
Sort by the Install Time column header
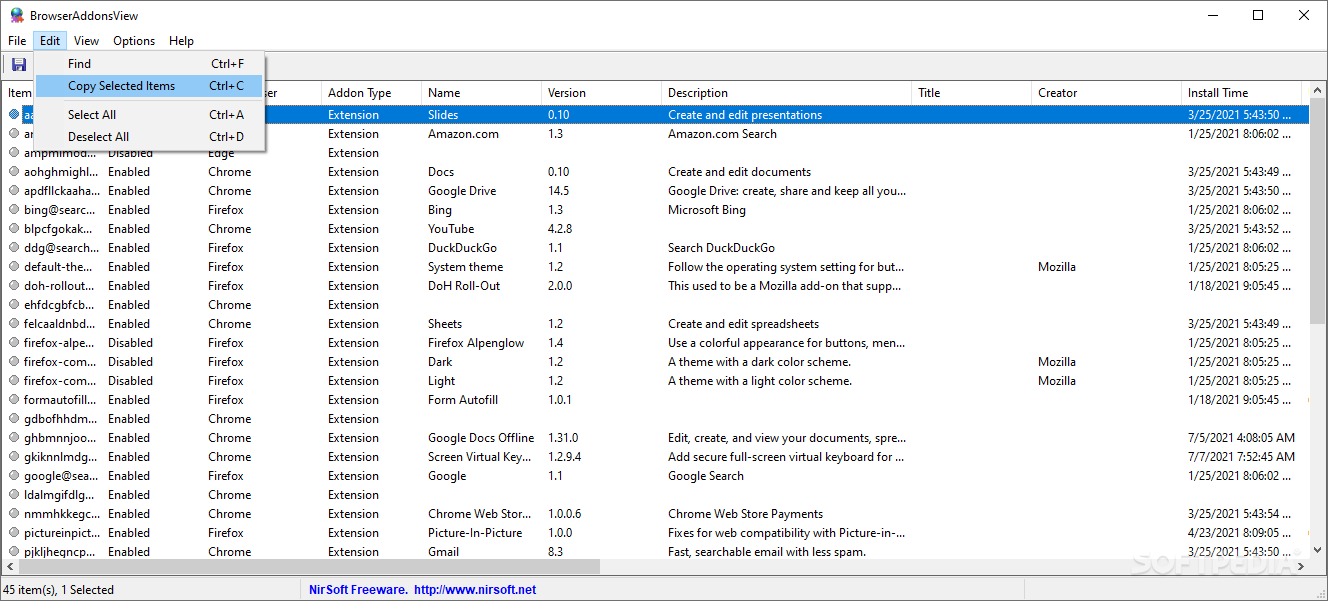point(1241,93)
